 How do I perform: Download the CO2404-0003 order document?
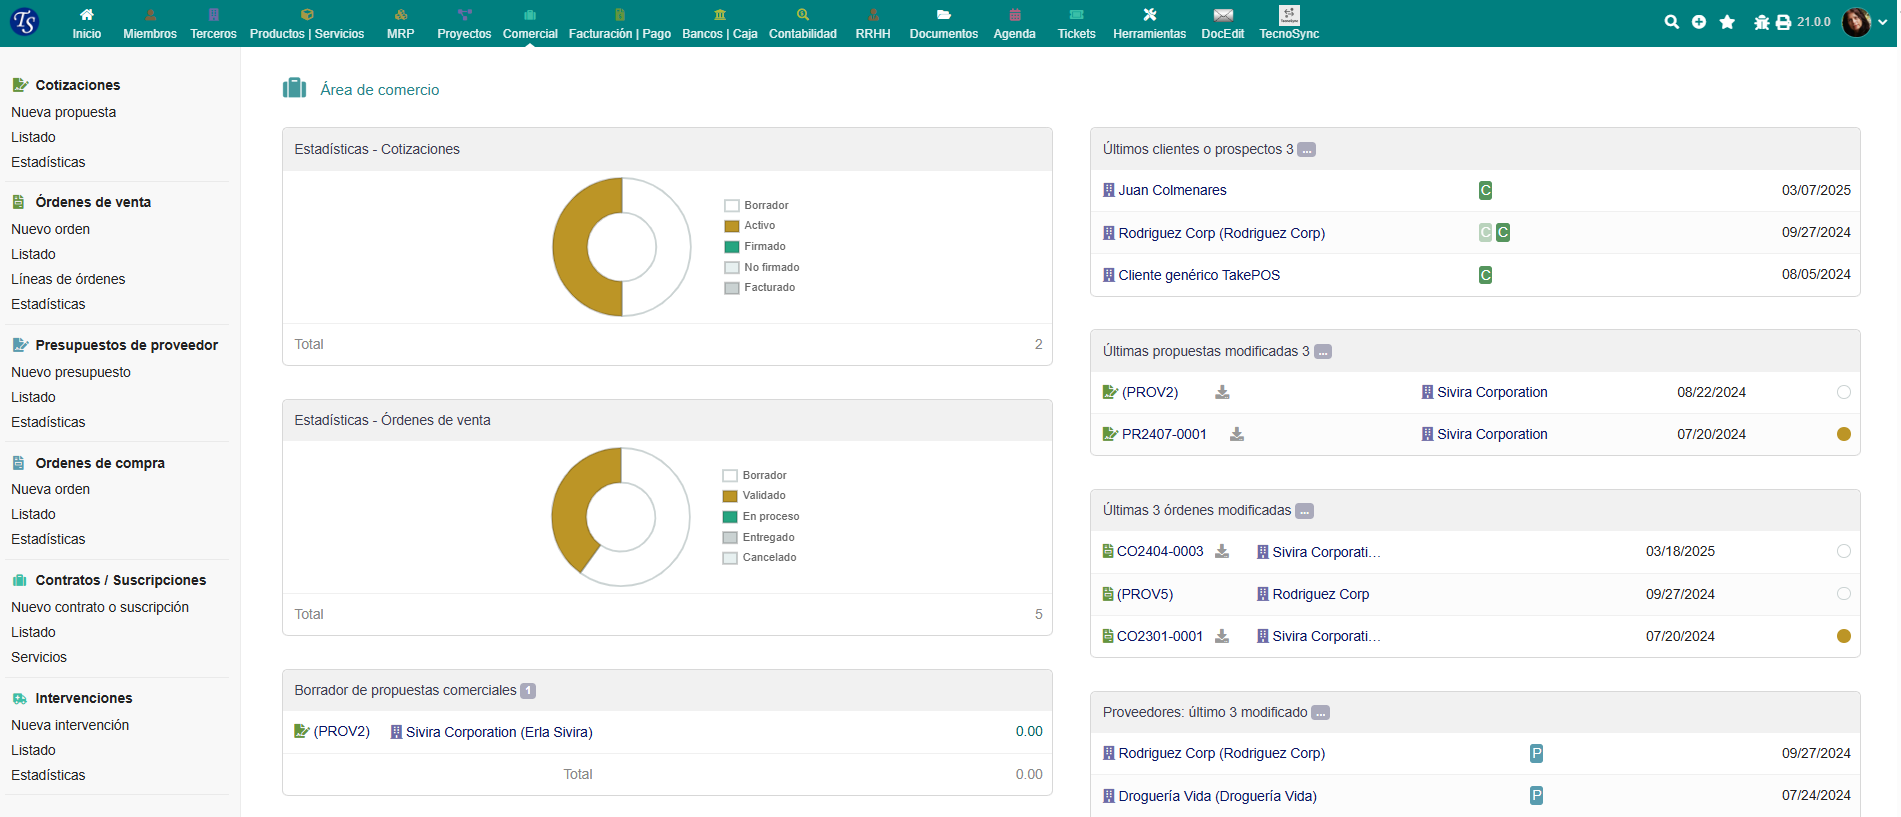click(1222, 551)
